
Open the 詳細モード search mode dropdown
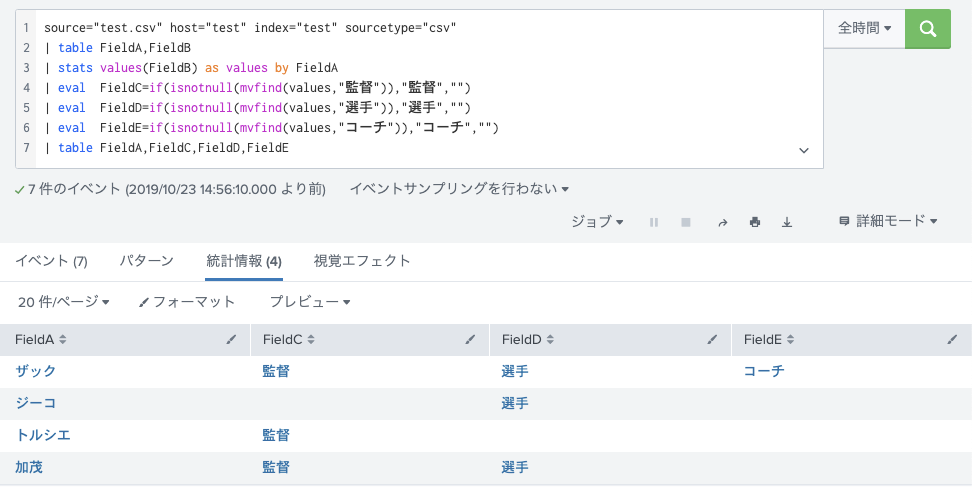click(888, 221)
